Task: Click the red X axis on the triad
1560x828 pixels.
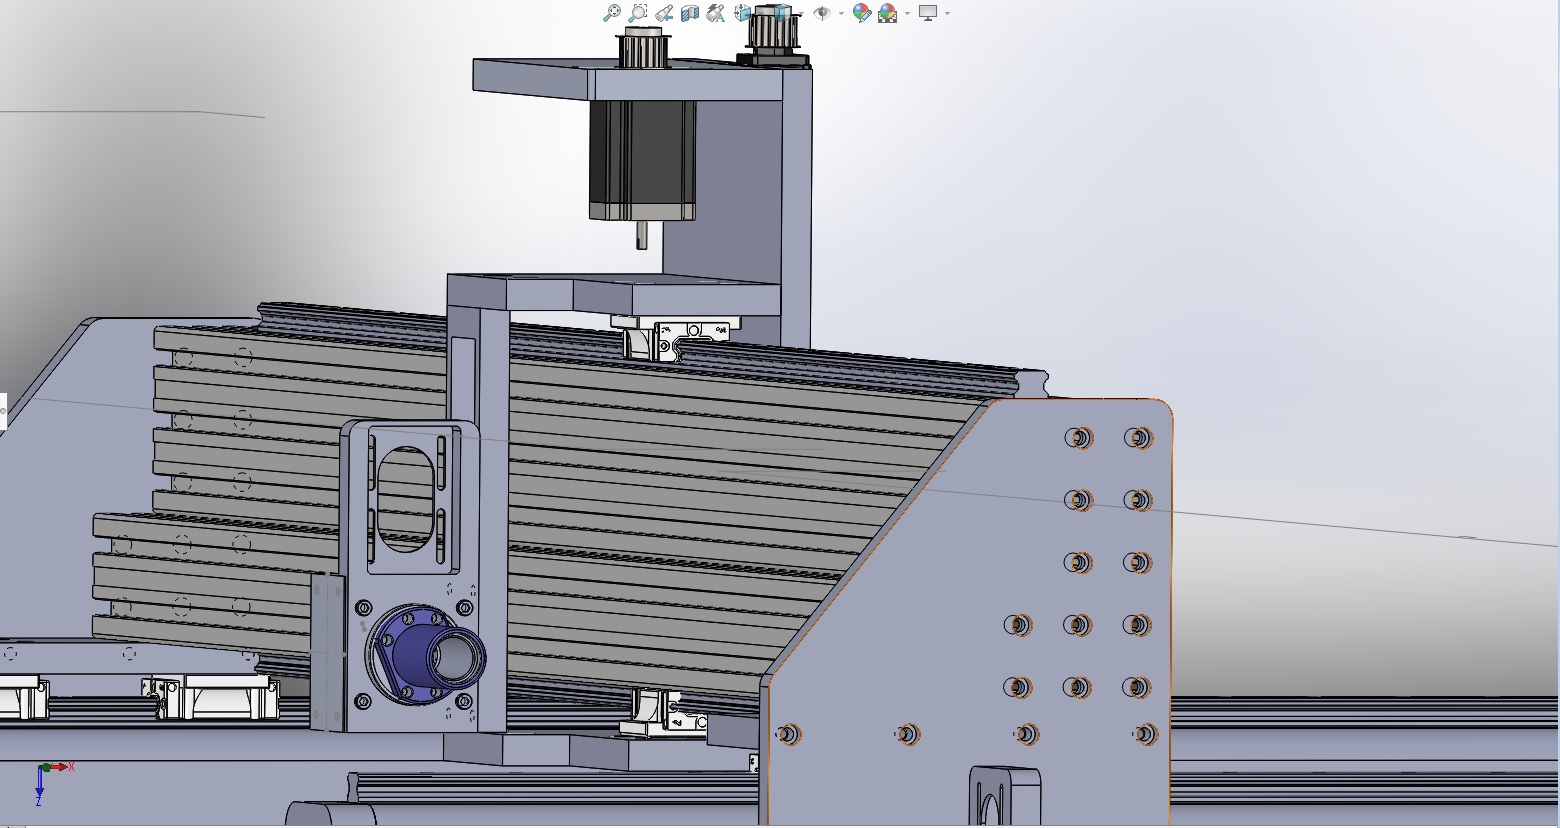Action: click(x=60, y=767)
